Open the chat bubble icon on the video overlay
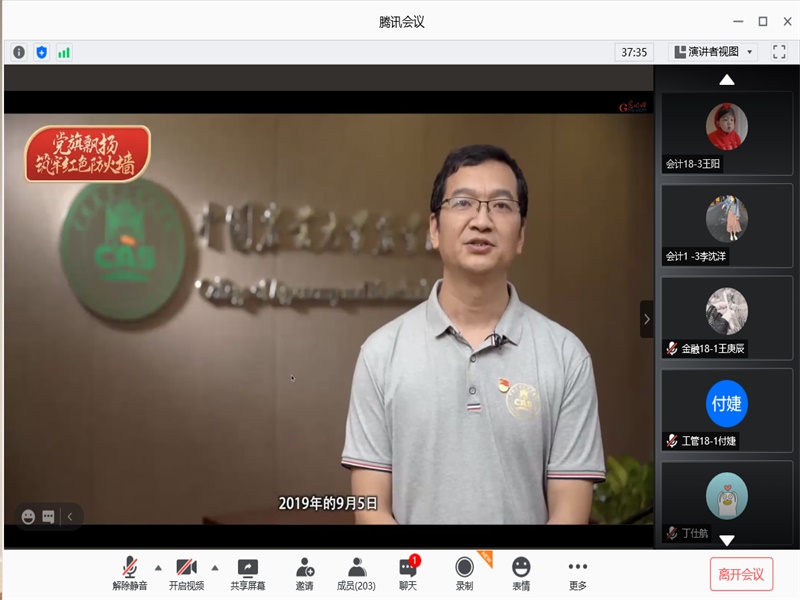Image resolution: width=800 pixels, height=600 pixels. pos(48,517)
